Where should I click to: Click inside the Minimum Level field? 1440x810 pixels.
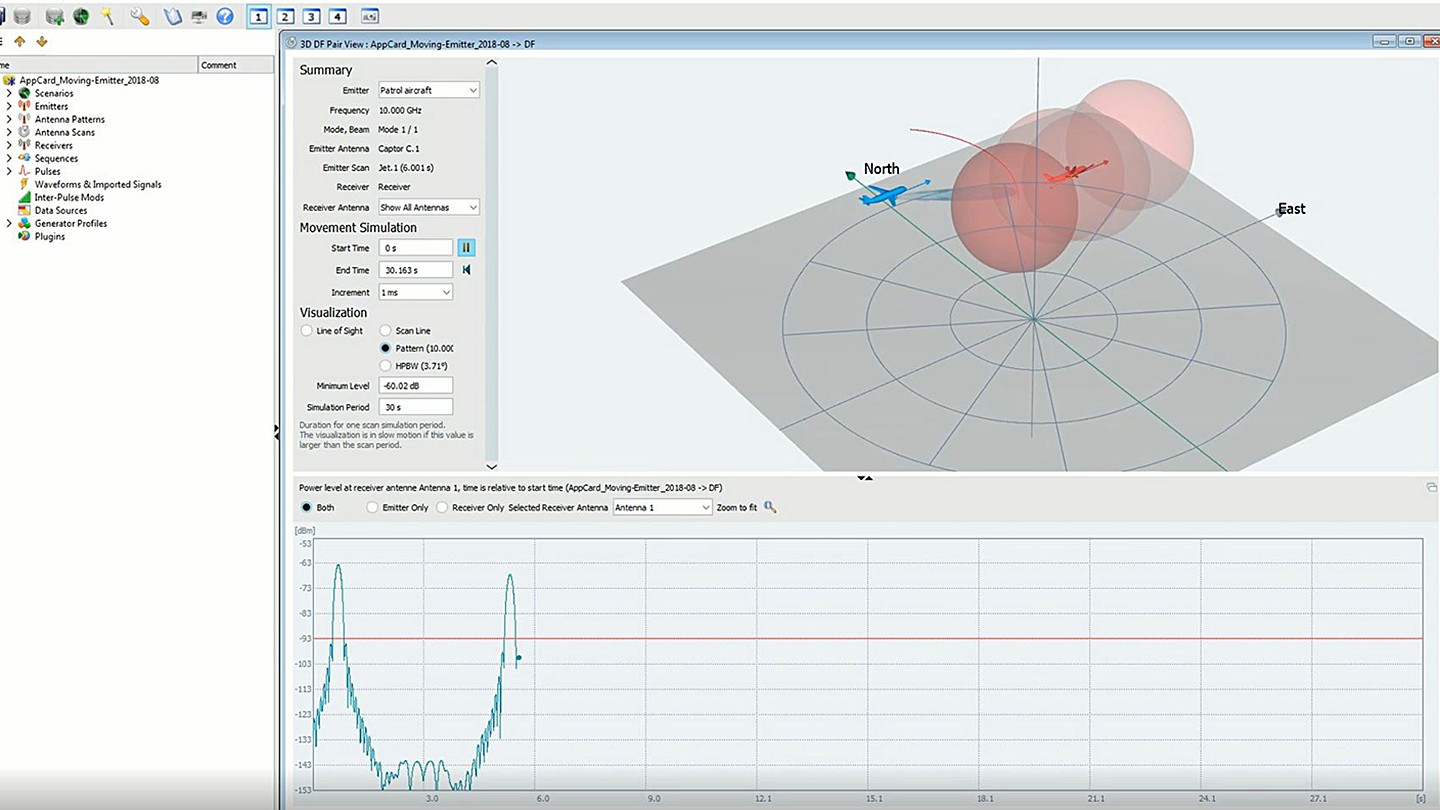415,385
